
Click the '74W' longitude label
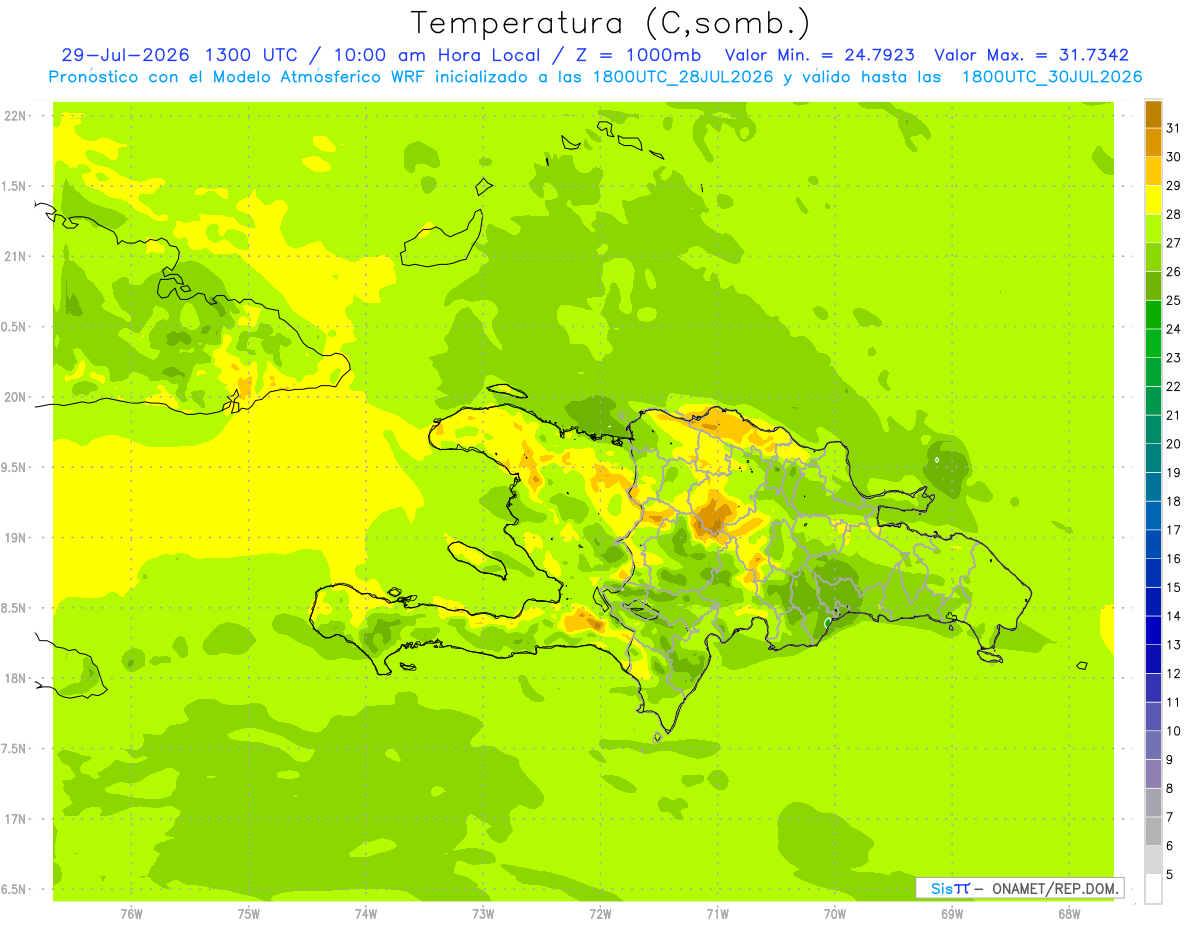366,914
